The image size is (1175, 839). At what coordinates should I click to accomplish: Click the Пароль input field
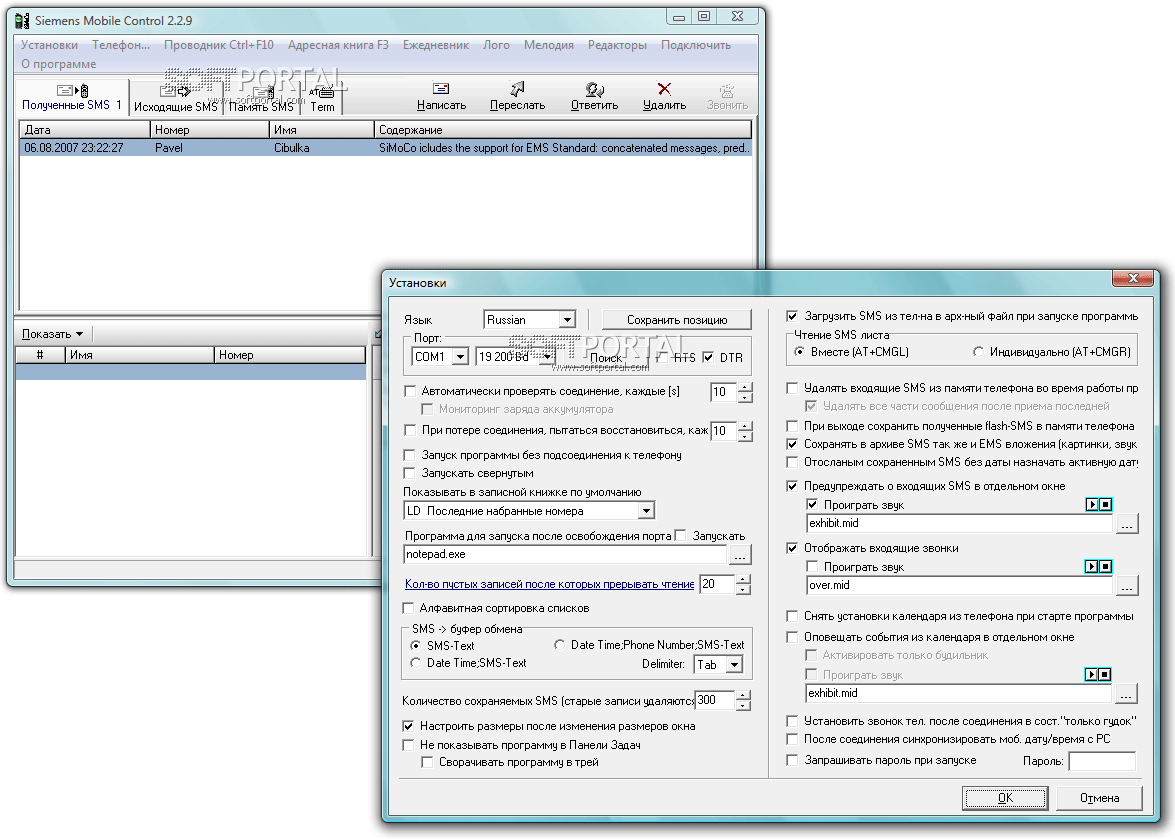[x=1102, y=761]
